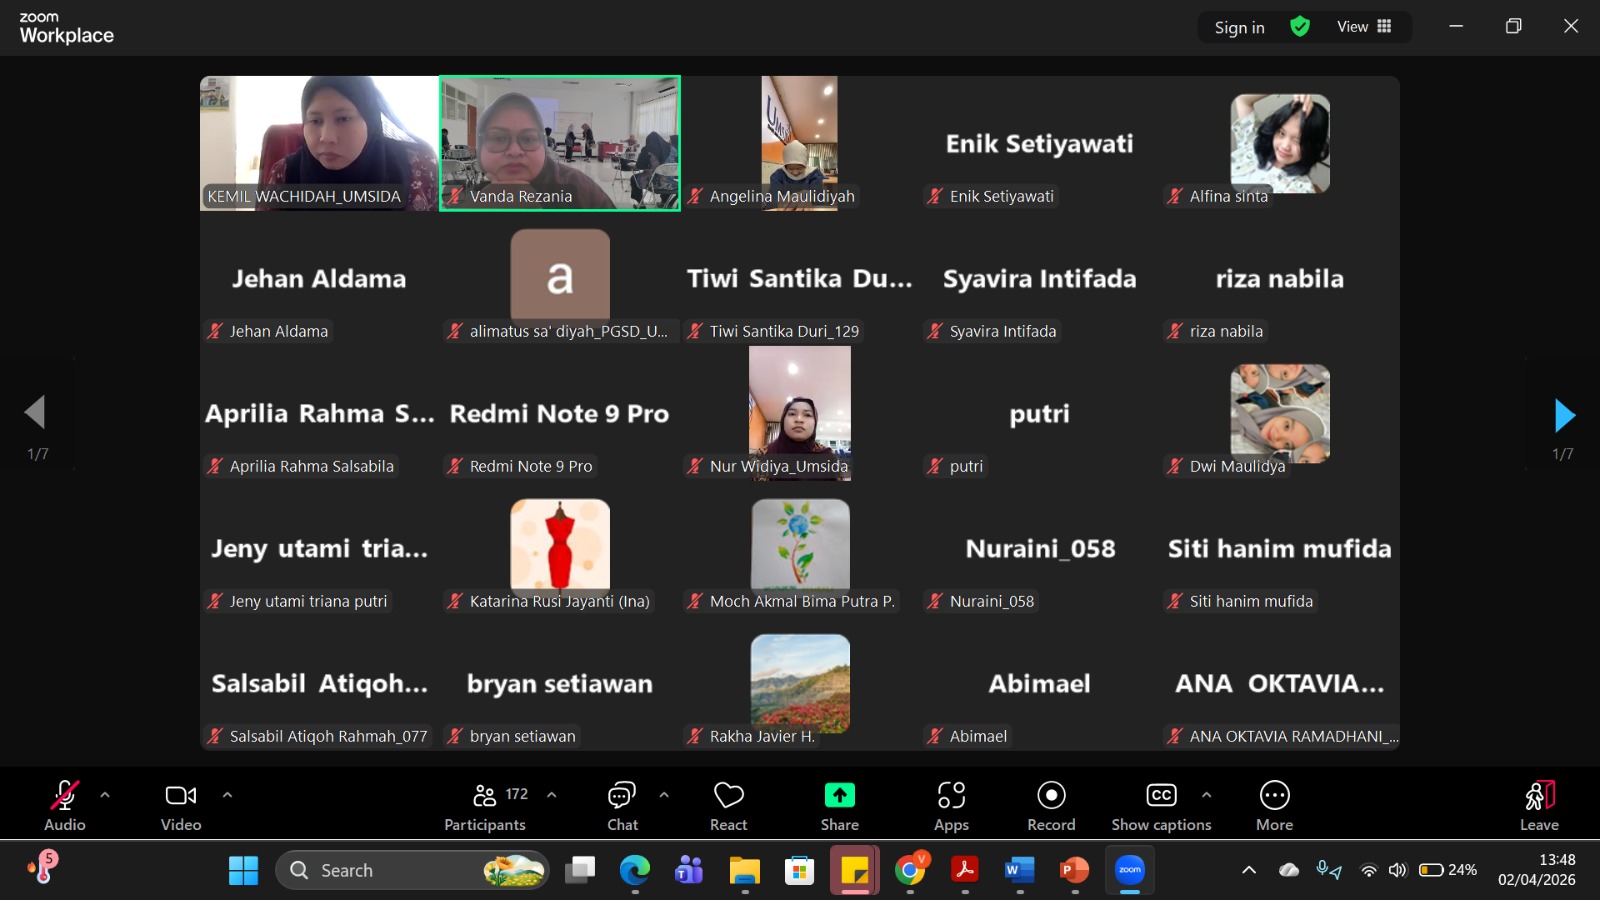
Task: Click the green Share screen icon
Action: pos(839,796)
